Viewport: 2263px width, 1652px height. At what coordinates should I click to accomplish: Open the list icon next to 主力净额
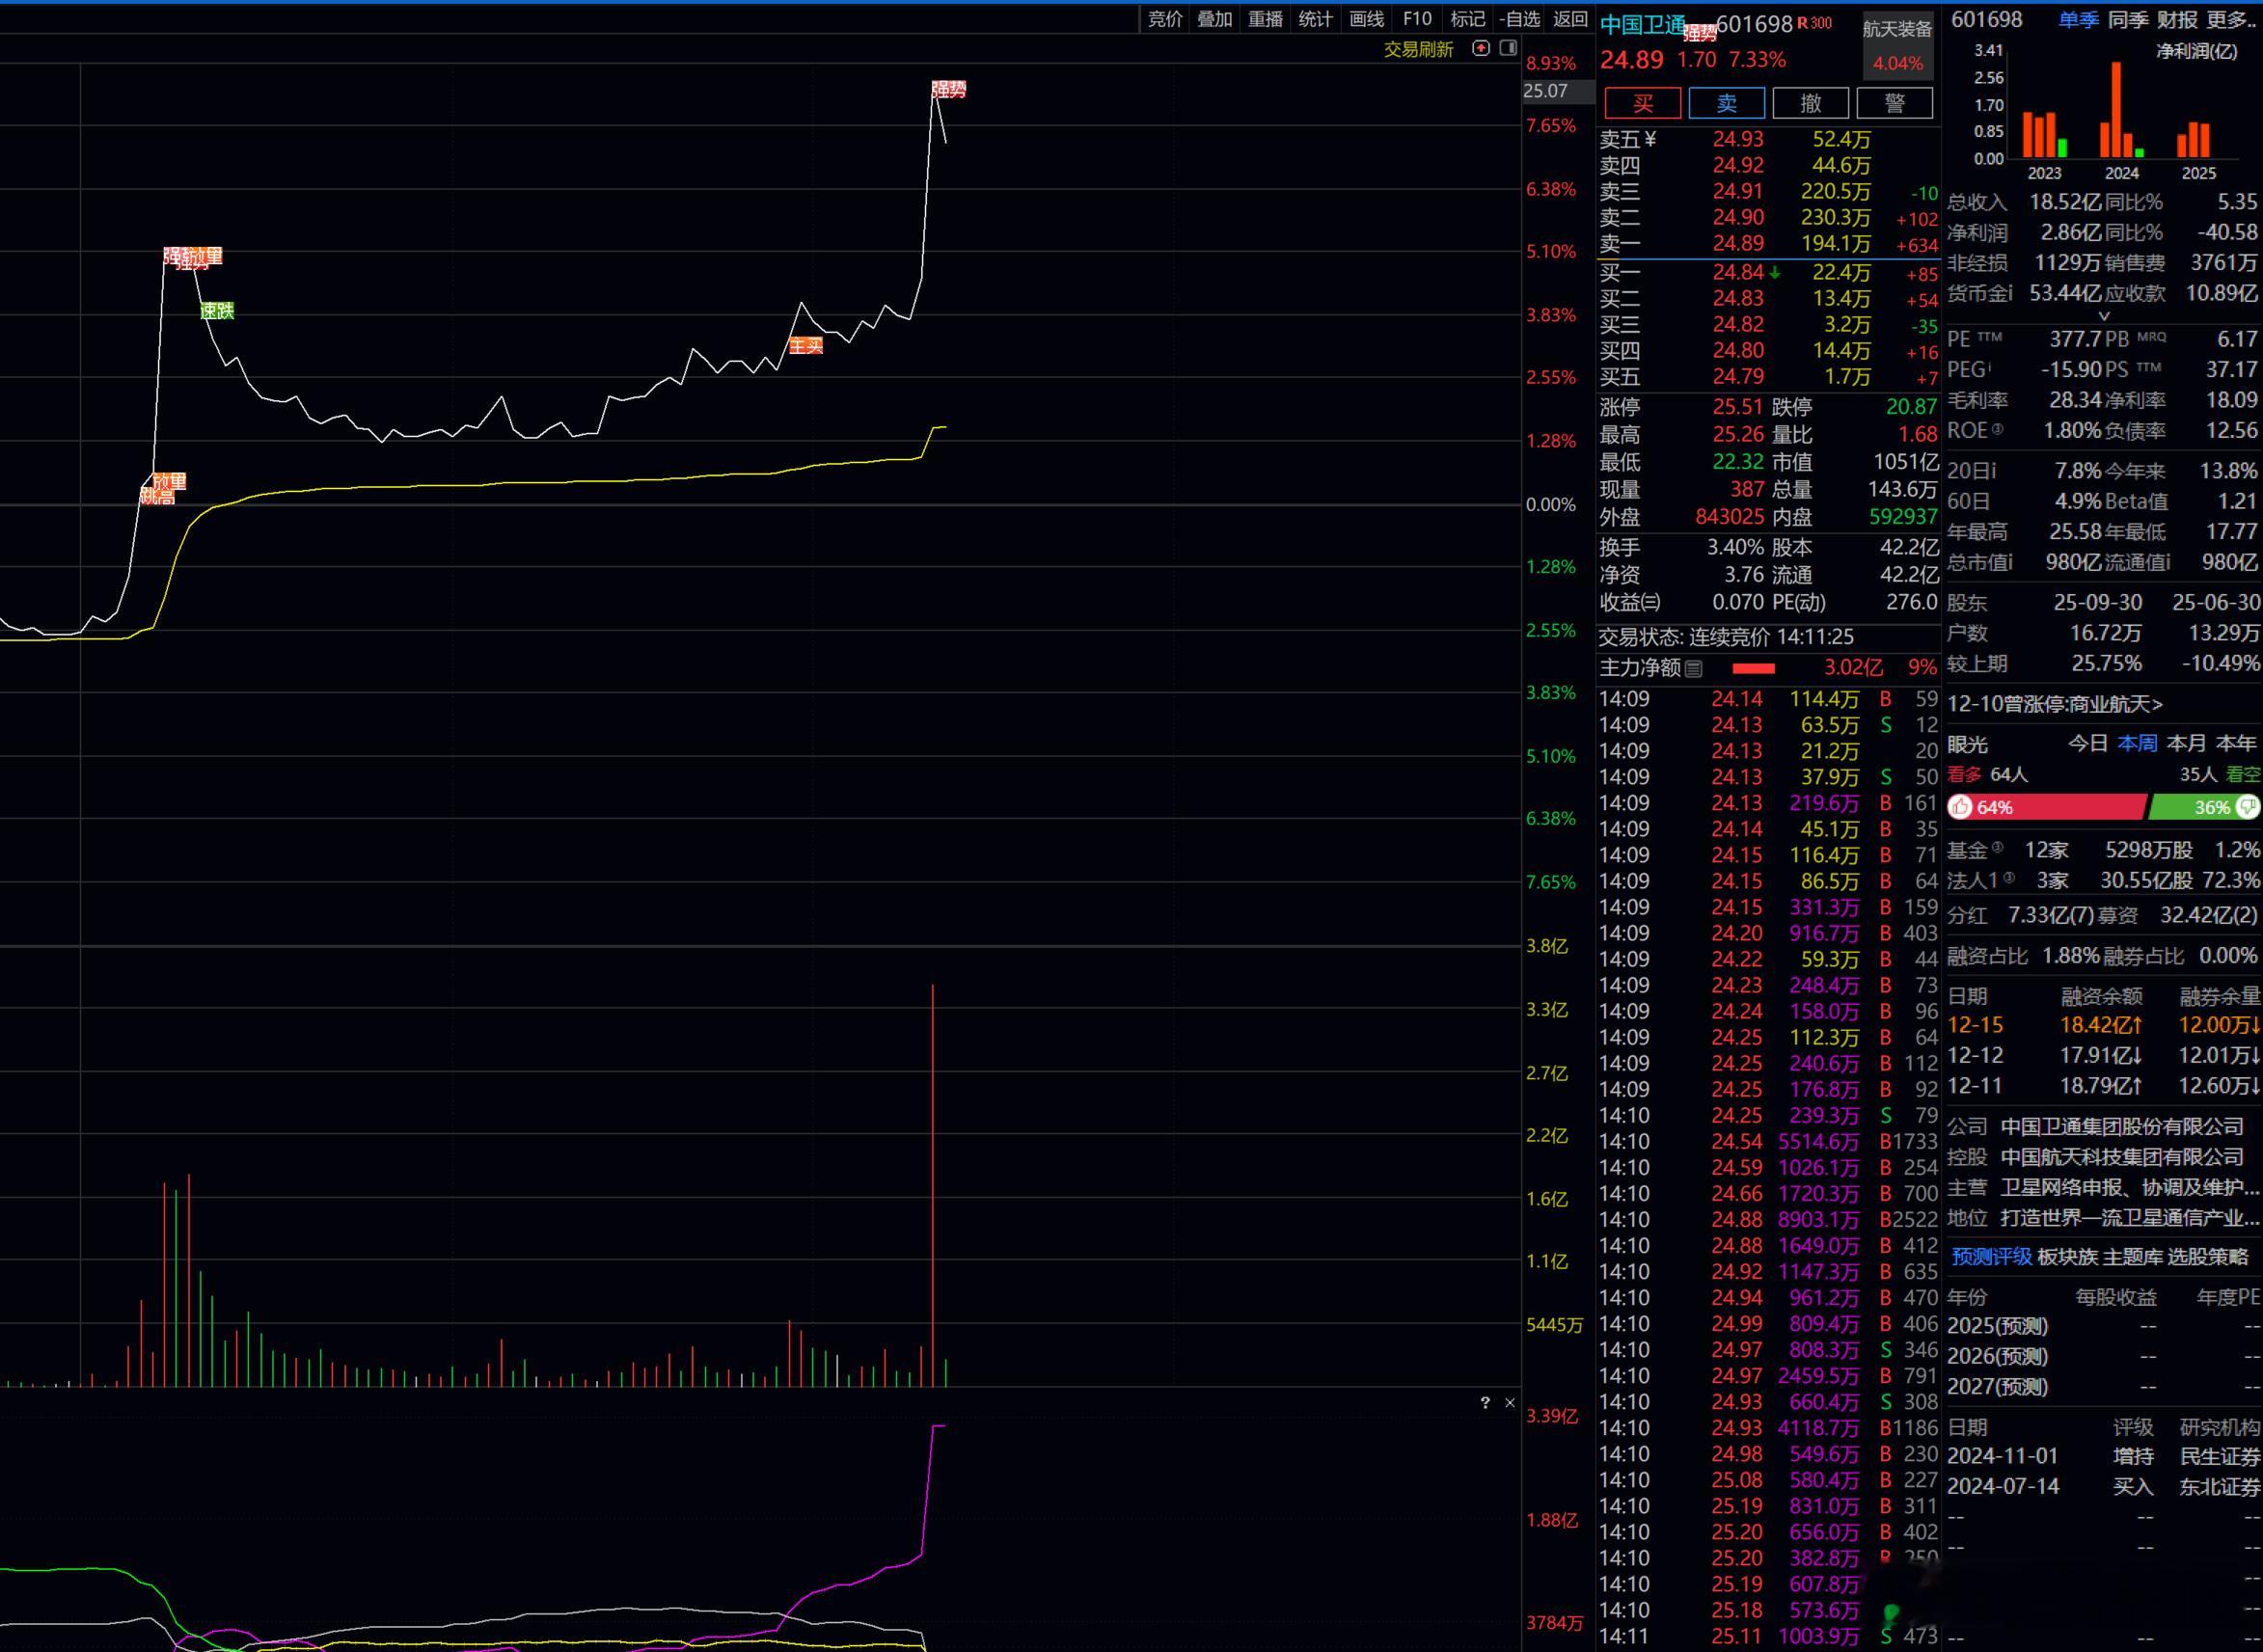[1693, 669]
